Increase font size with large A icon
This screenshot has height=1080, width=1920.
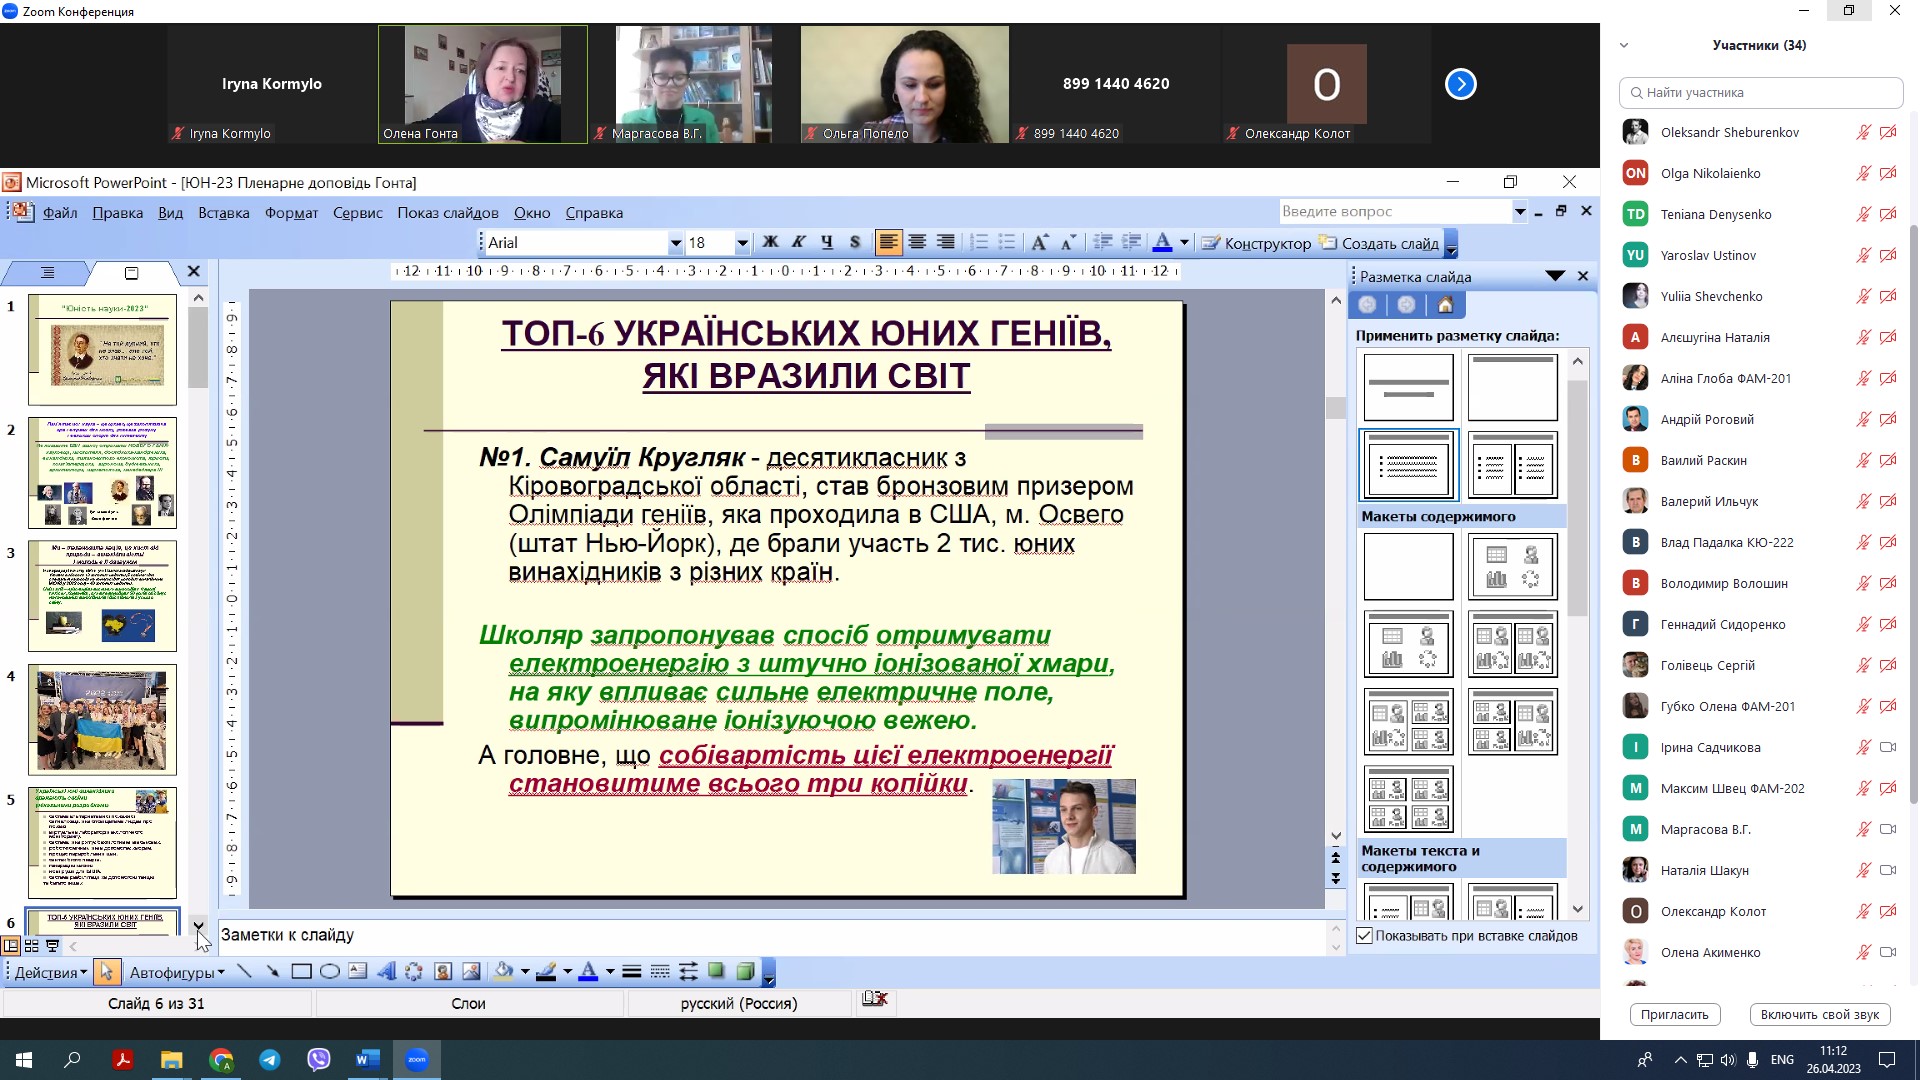tap(1040, 243)
